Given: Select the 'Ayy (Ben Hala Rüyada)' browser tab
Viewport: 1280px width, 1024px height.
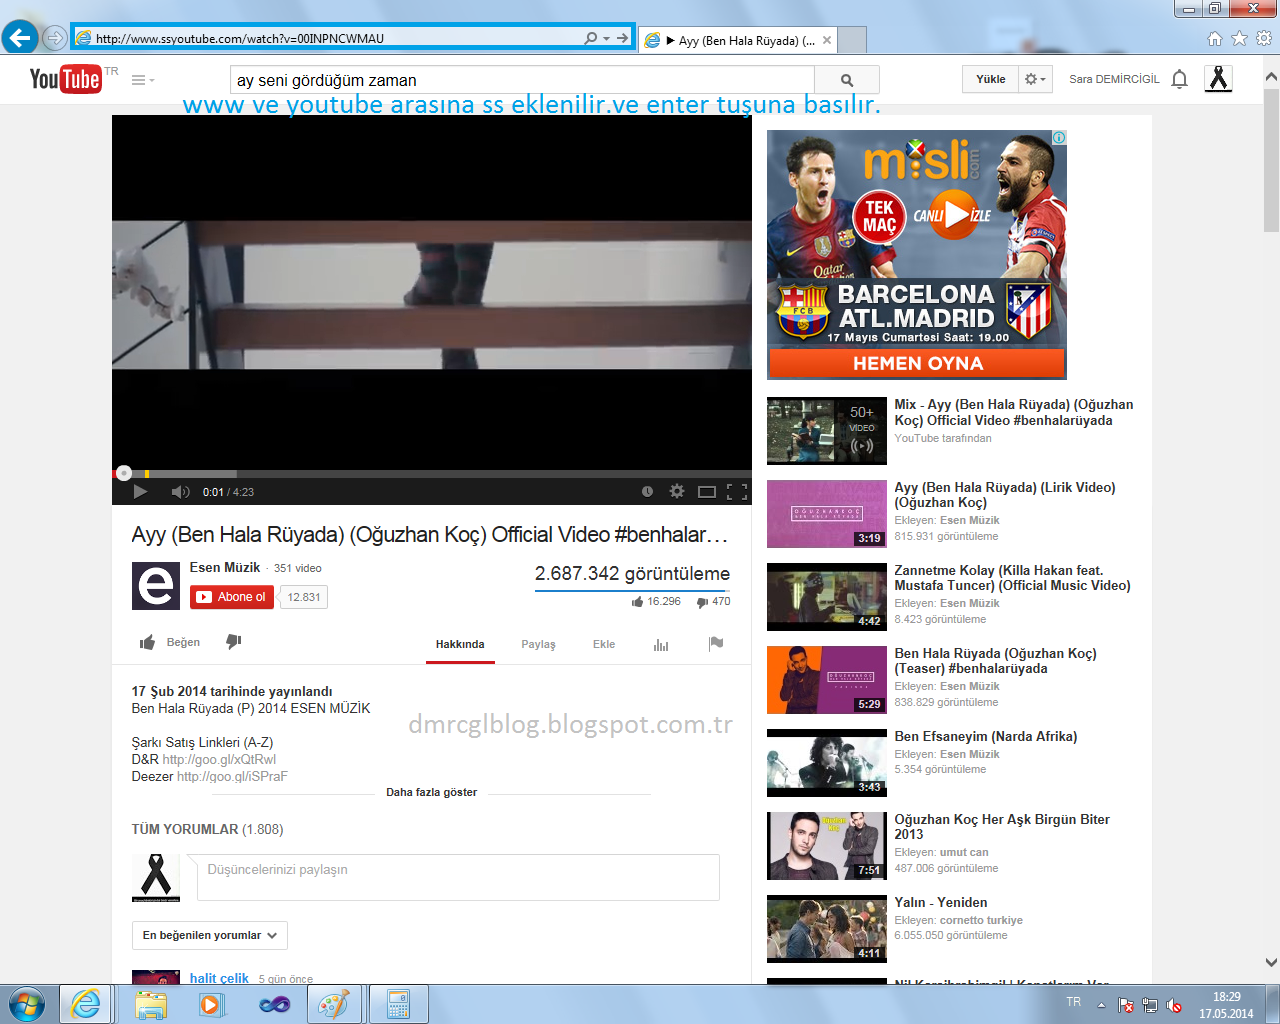Looking at the screenshot, I should click(739, 40).
